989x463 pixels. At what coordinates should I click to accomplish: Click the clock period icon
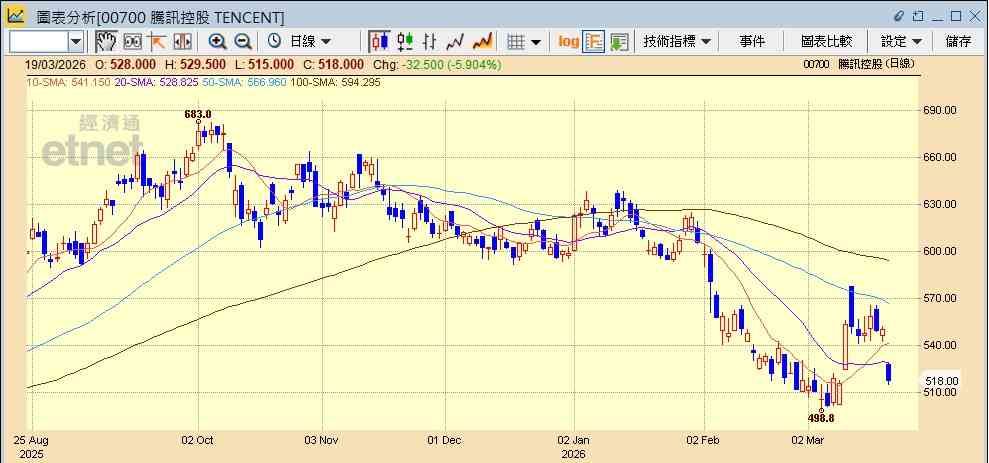pos(274,42)
